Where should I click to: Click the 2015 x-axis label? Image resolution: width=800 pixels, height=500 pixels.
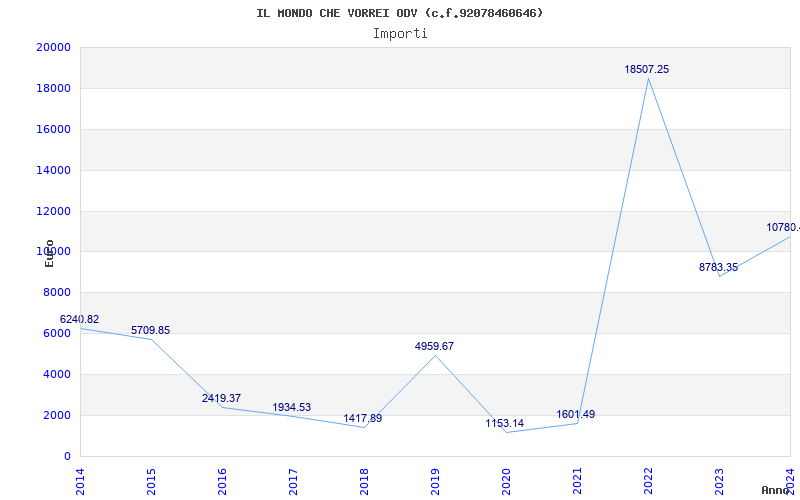[x=152, y=482]
